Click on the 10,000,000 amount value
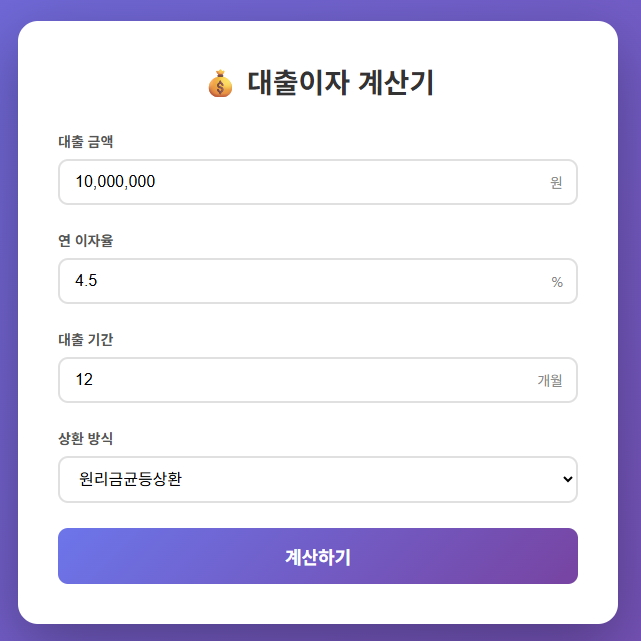 coord(115,182)
